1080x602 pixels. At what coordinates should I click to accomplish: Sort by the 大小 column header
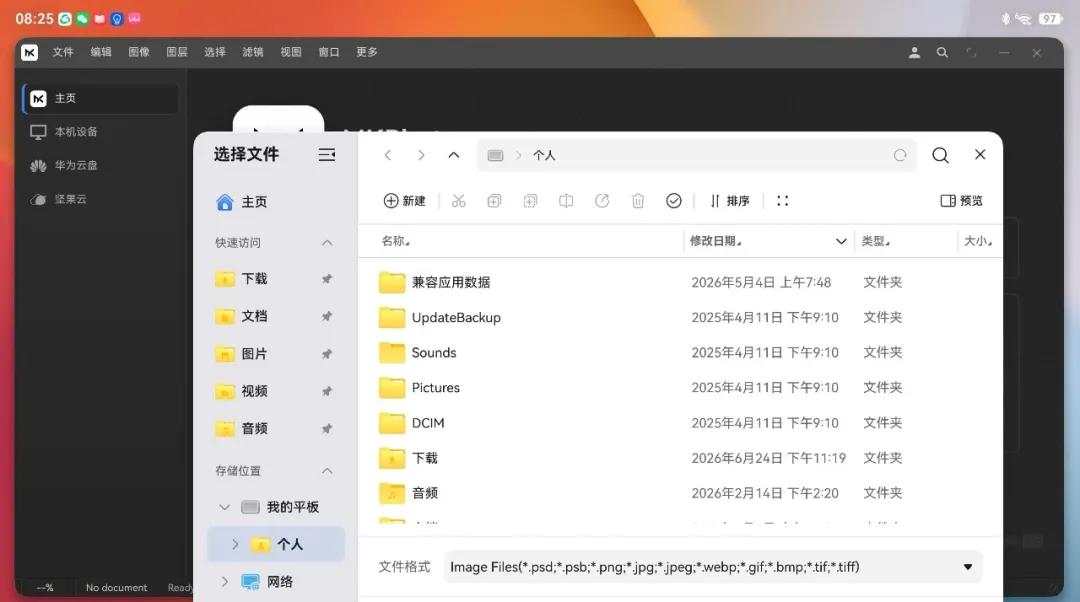(978, 241)
